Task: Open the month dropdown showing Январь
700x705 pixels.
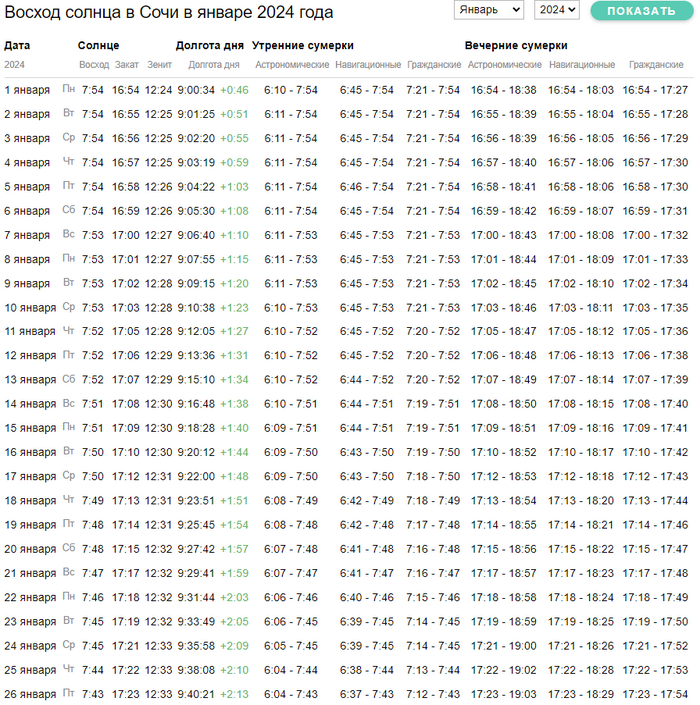Action: 489,10
